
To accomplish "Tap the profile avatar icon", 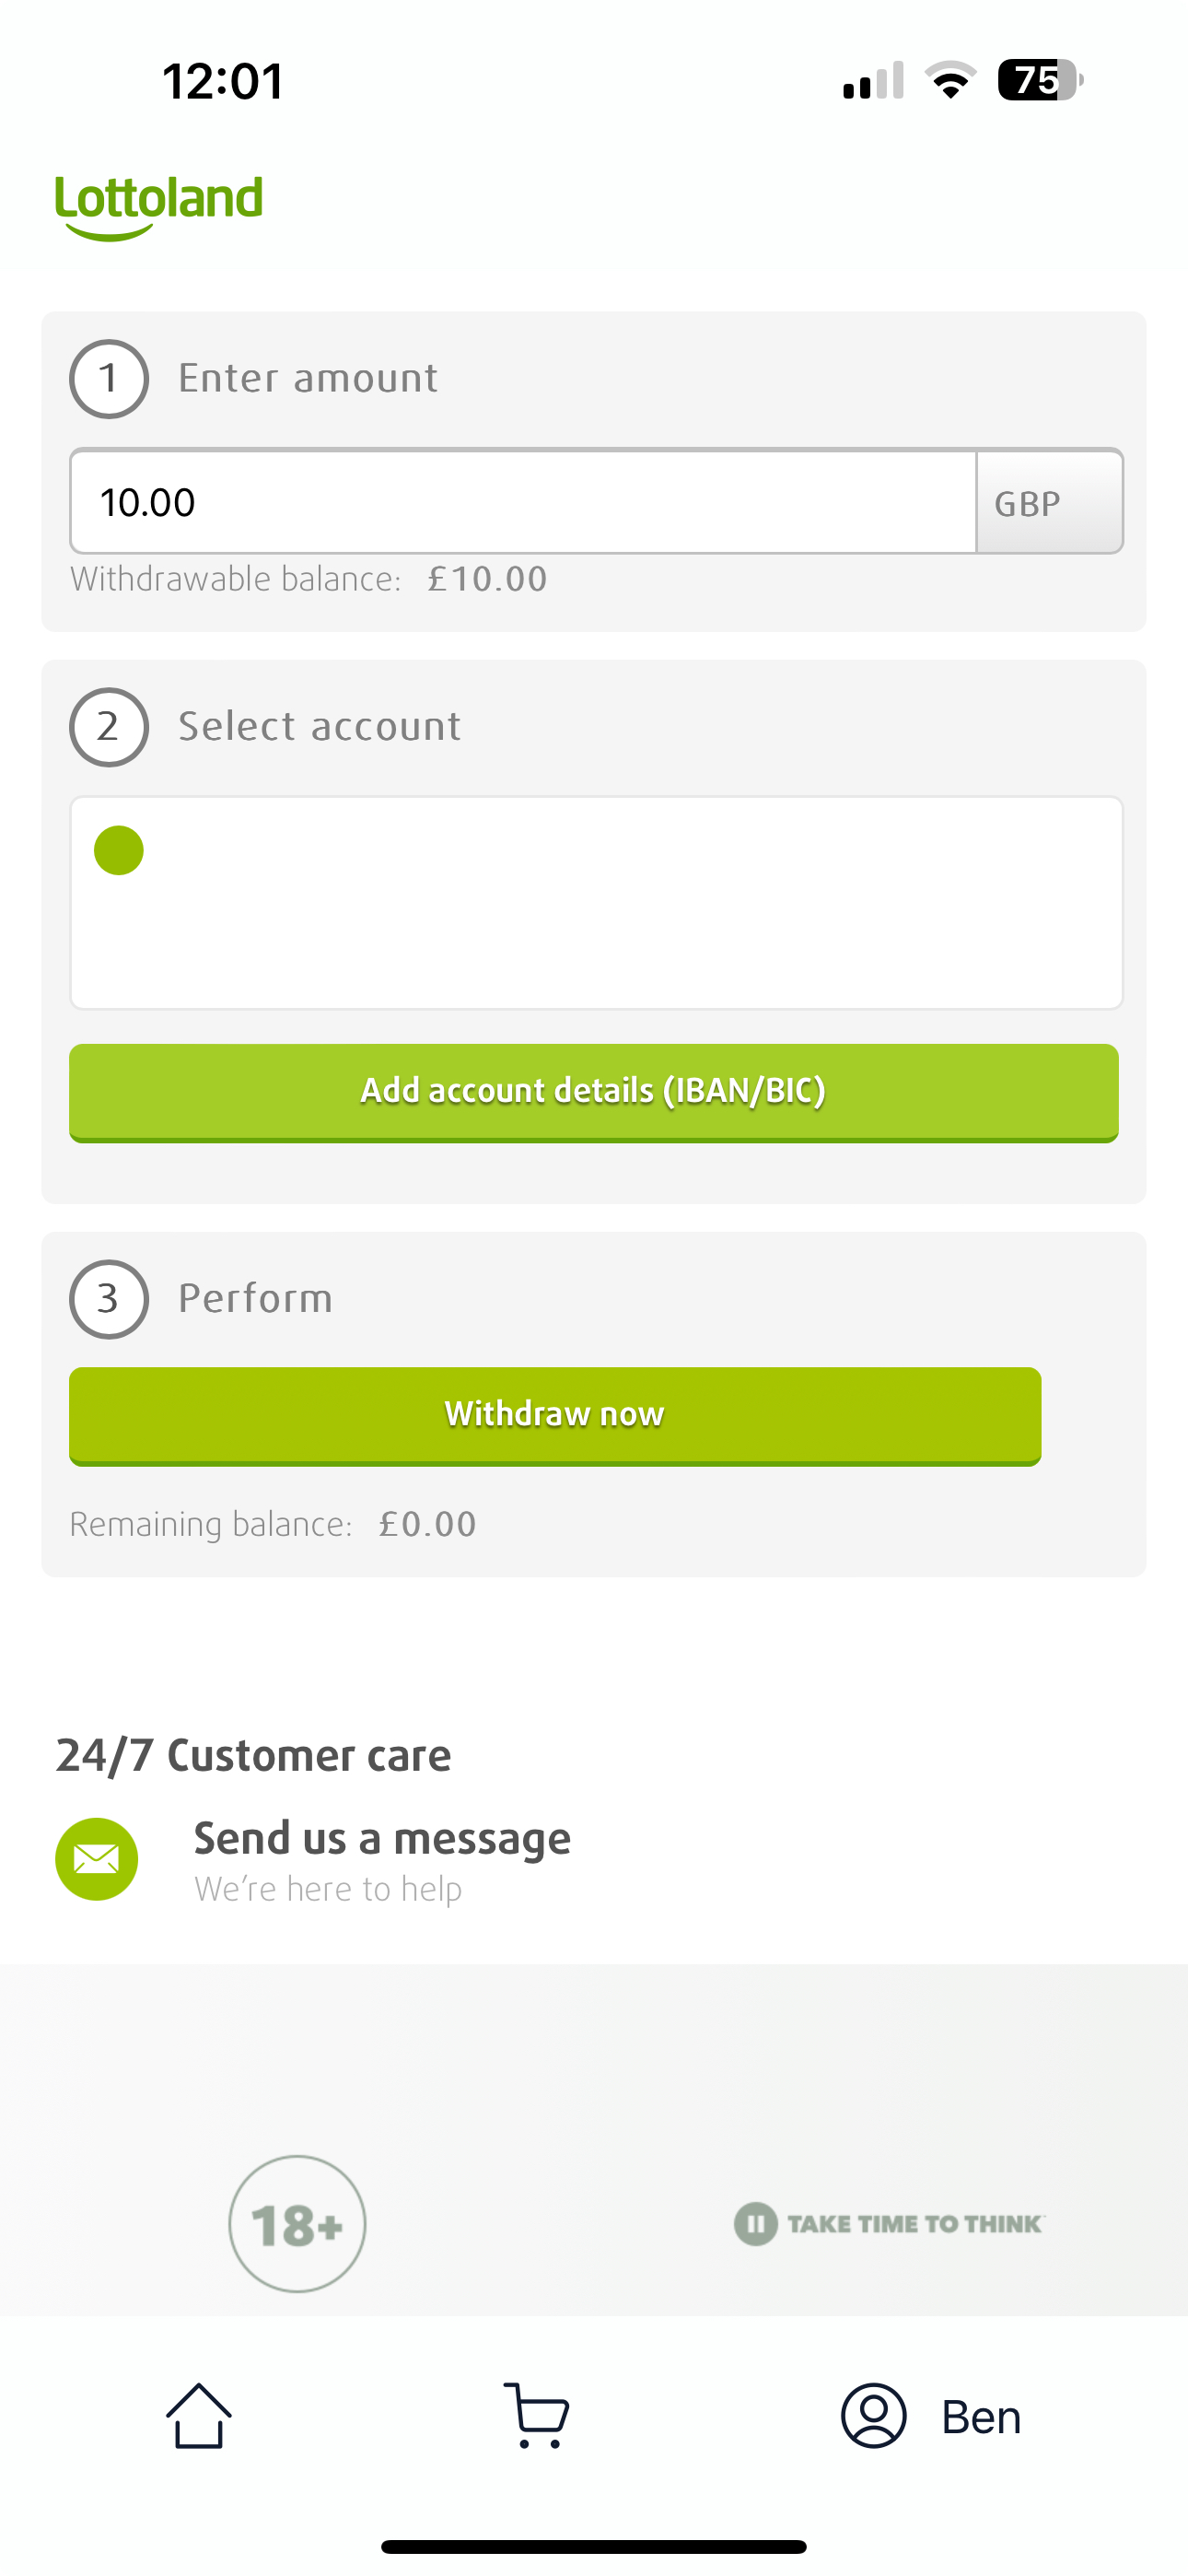I will (x=873, y=2416).
